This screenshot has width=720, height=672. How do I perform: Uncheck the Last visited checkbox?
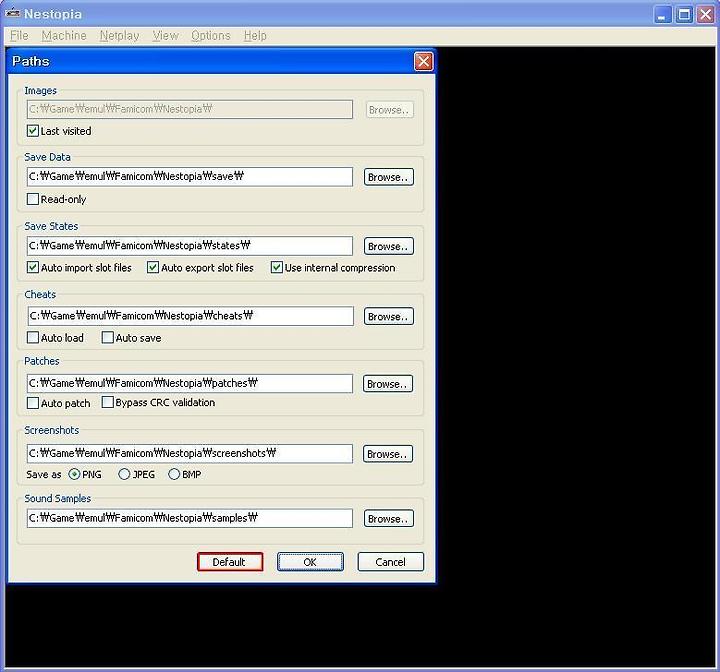(x=33, y=131)
